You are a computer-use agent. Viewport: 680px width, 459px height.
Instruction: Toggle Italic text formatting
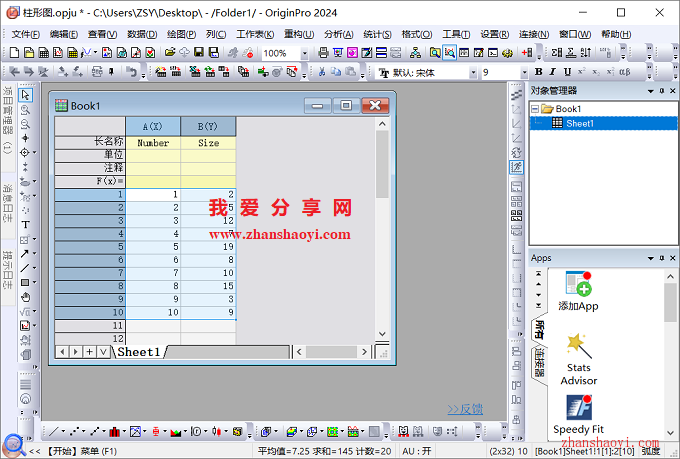click(x=552, y=72)
